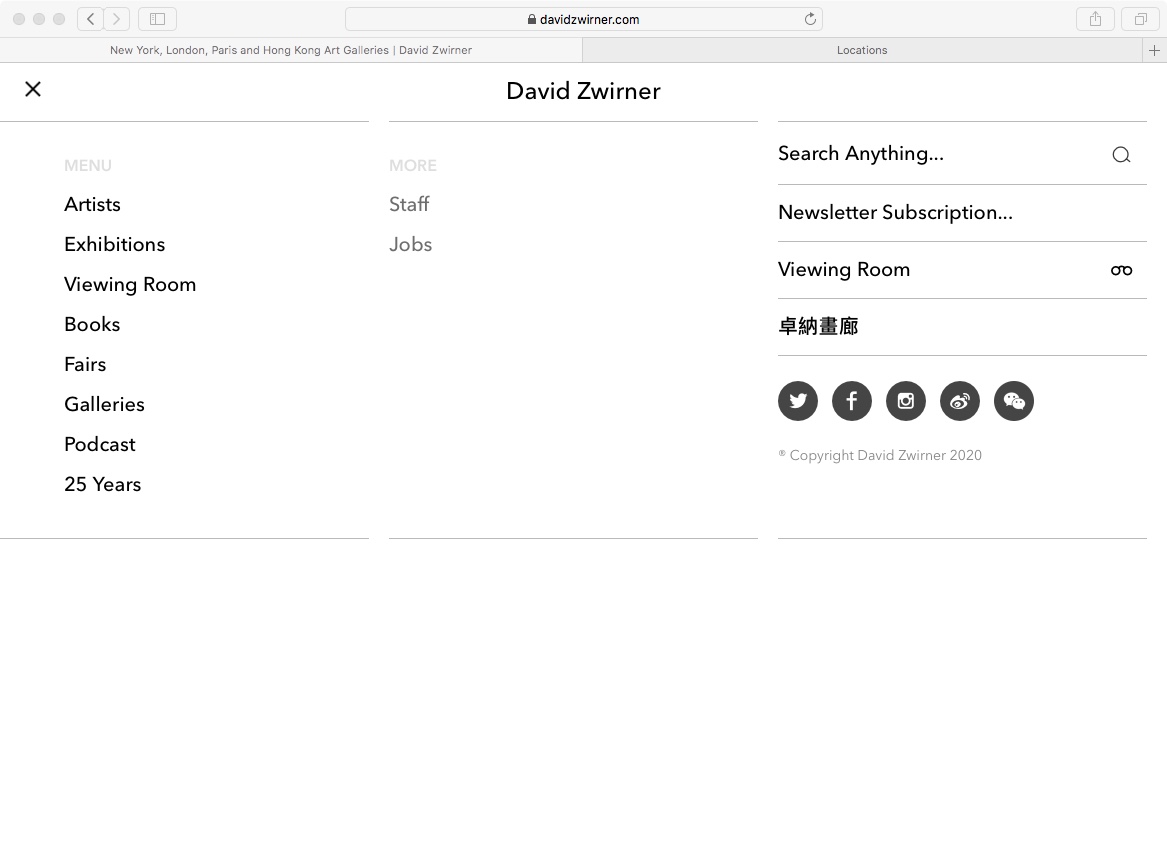1167x841 pixels.
Task: Open Artists from the menu
Action: [x=92, y=204]
